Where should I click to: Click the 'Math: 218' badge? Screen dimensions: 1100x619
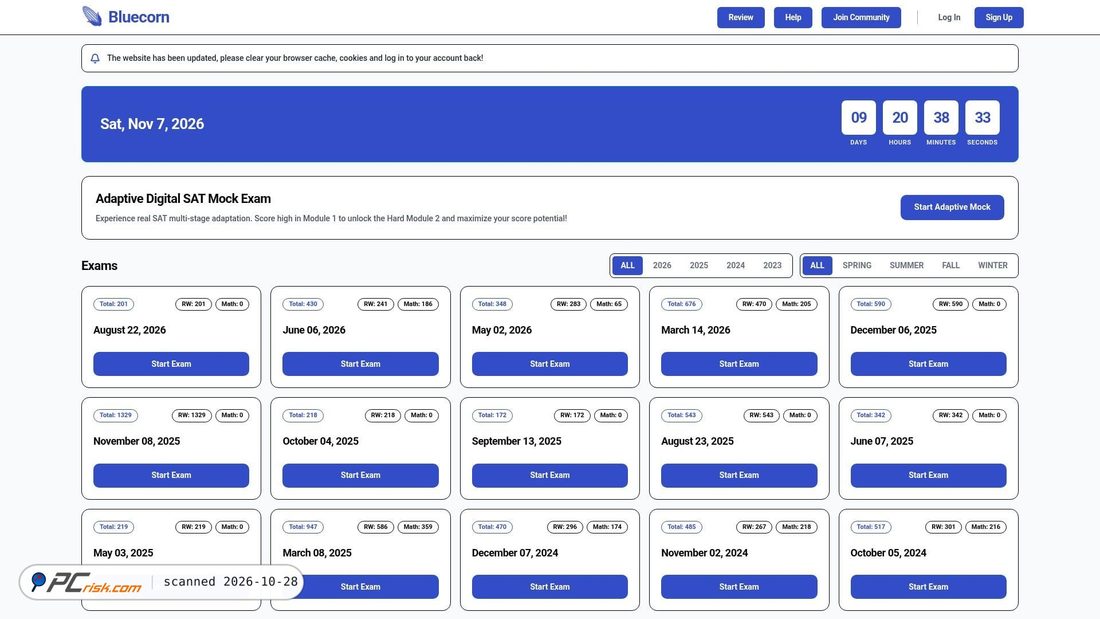[x=796, y=527]
